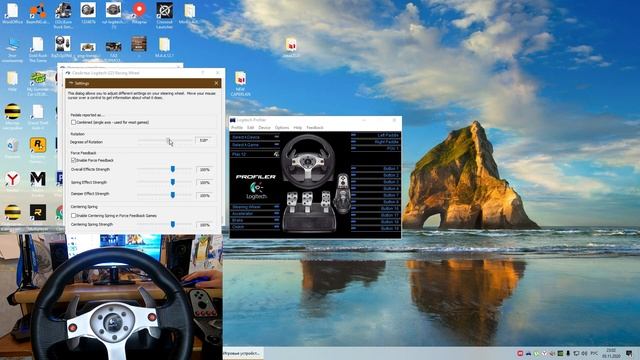640x360 pixels.
Task: Open the Help menu in Profiler
Action: click(298, 128)
